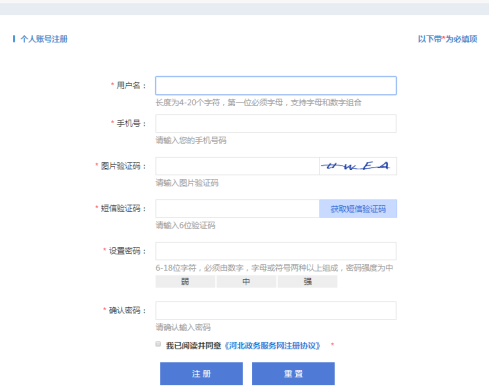This screenshot has width=489, height=391.
Task: Click the hint text 请确认输入密码
Action: [183, 327]
